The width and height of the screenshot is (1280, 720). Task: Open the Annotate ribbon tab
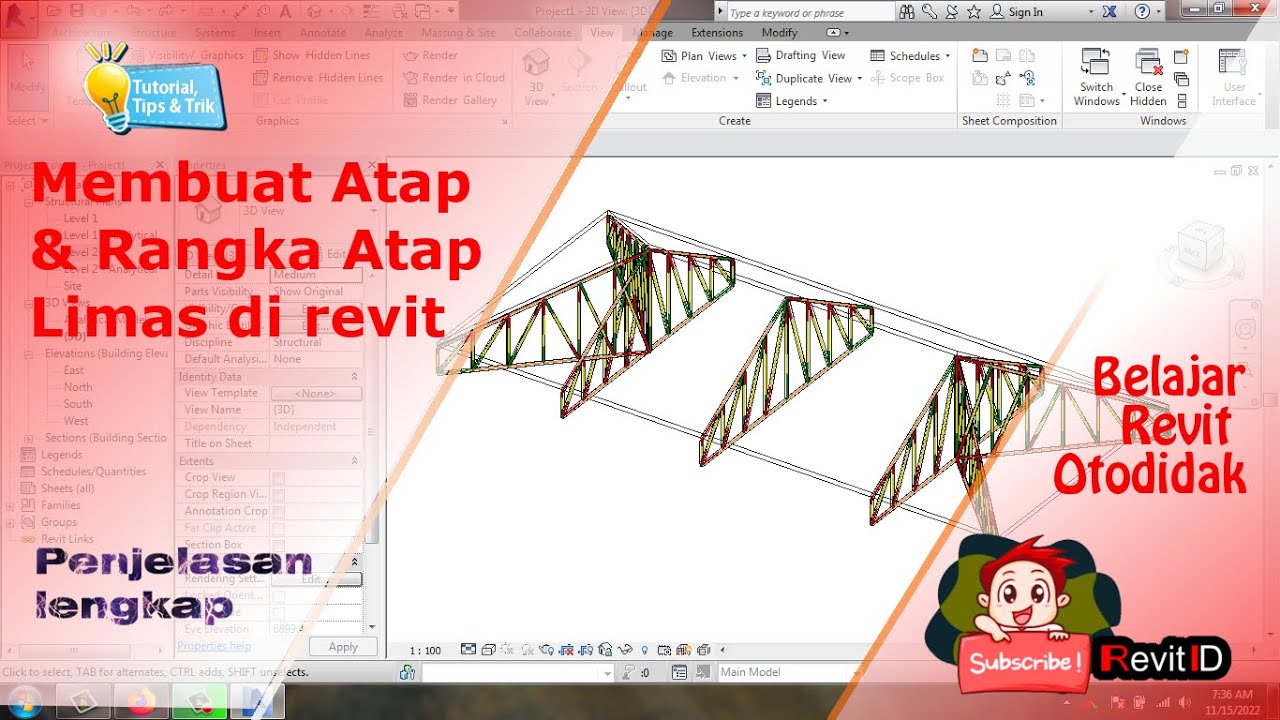tap(322, 33)
